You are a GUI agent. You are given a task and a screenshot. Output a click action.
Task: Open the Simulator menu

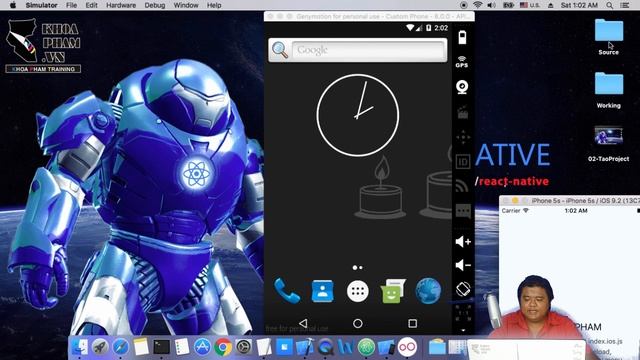point(42,5)
